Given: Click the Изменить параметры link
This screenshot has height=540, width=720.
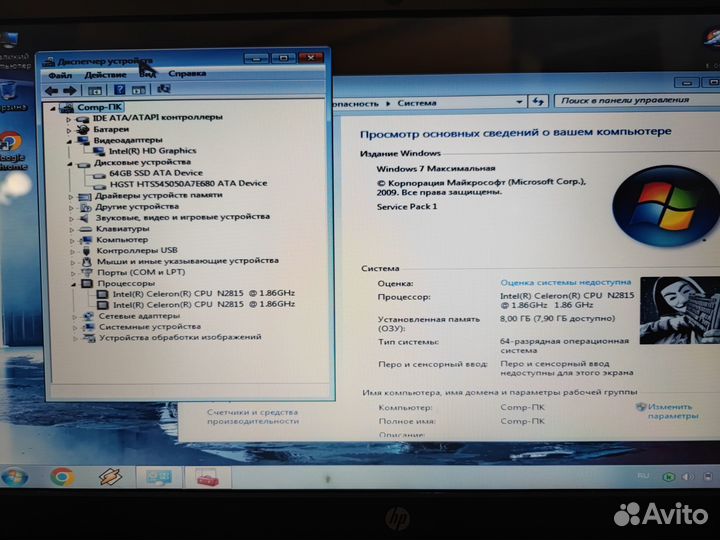Looking at the screenshot, I should click(670, 411).
